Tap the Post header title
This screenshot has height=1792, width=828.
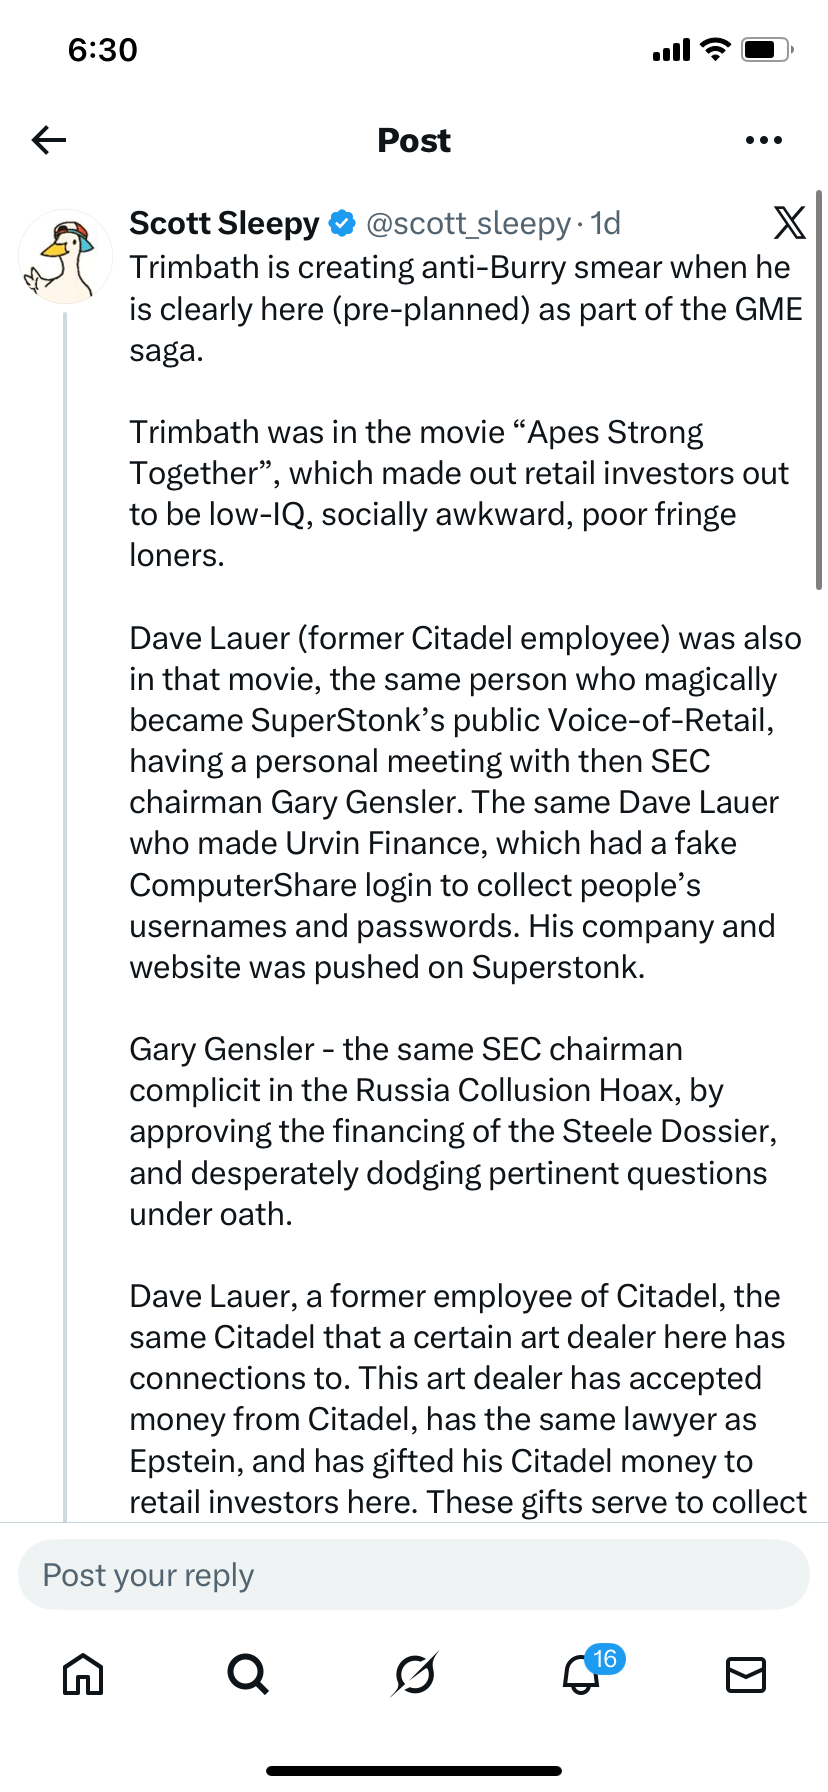414,140
